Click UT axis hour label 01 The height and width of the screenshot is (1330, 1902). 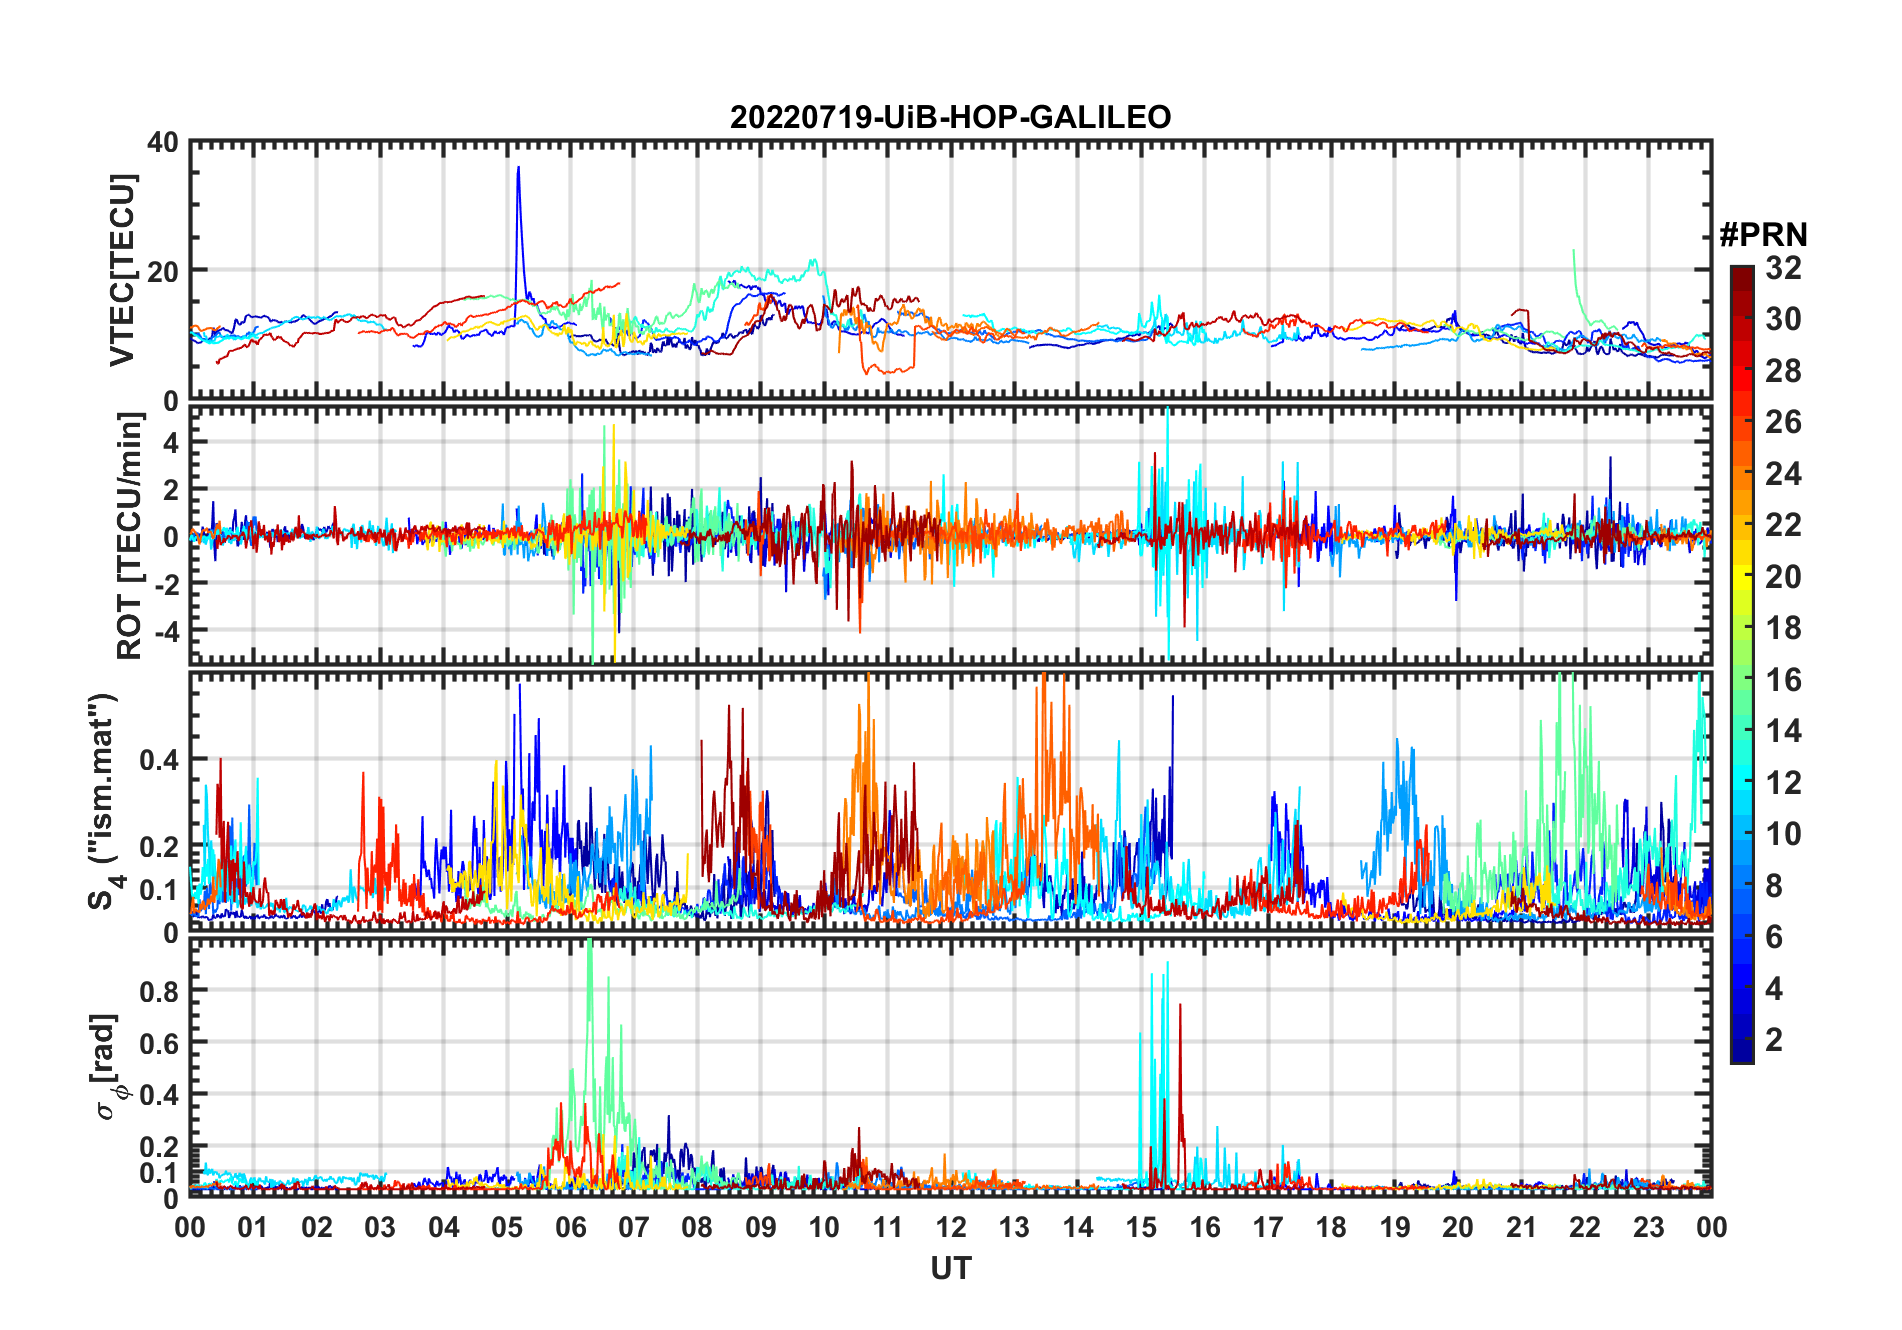[253, 1227]
